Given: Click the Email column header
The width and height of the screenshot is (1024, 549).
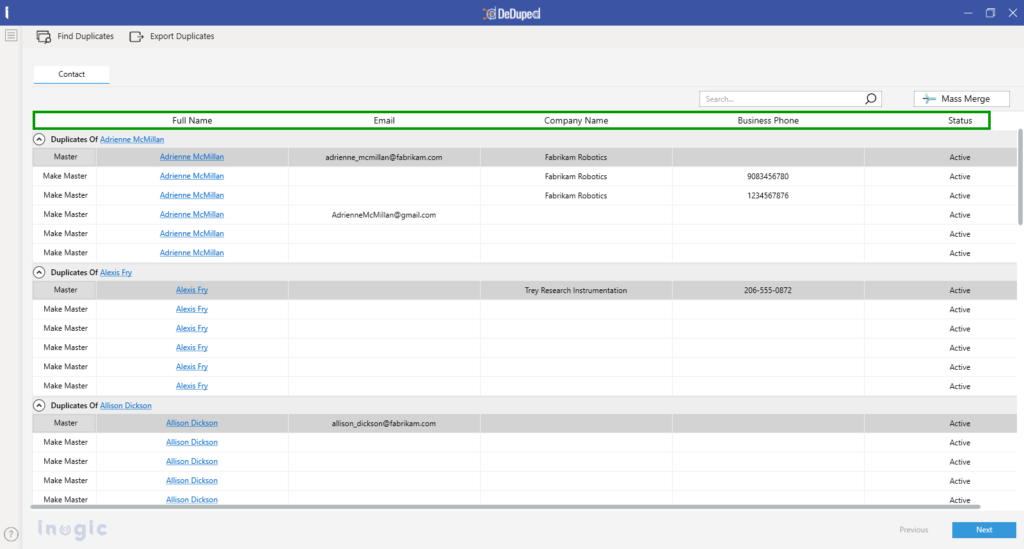Looking at the screenshot, I should [384, 121].
